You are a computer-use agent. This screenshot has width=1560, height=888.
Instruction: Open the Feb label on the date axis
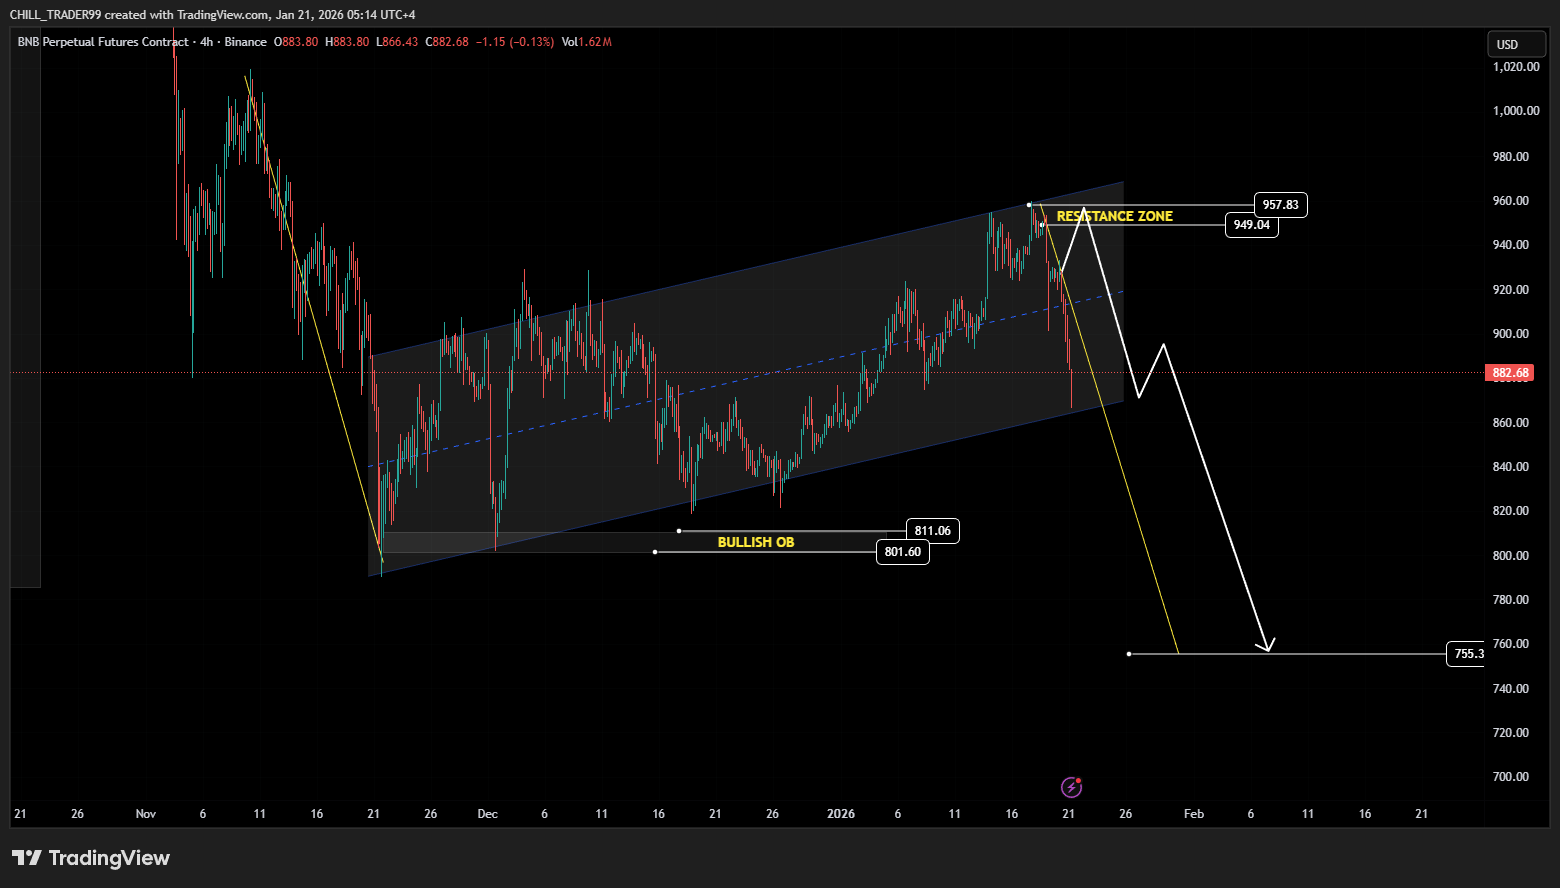click(1193, 814)
